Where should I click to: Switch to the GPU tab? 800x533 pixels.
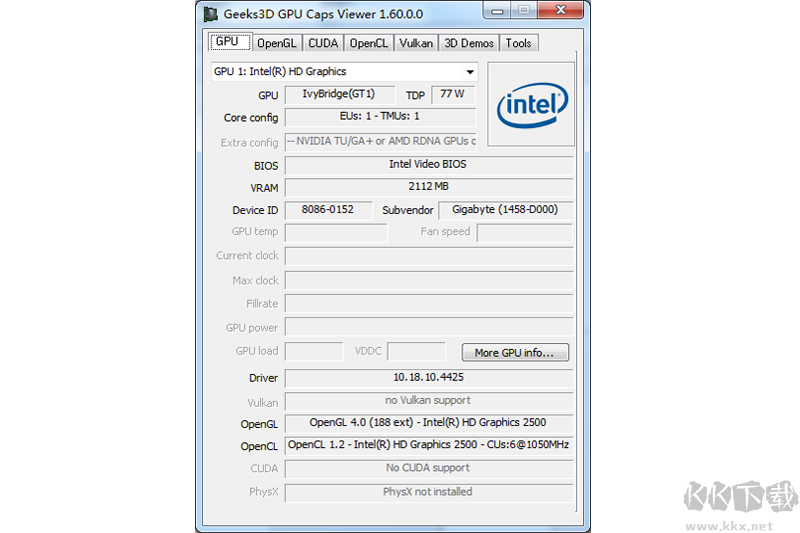(229, 42)
